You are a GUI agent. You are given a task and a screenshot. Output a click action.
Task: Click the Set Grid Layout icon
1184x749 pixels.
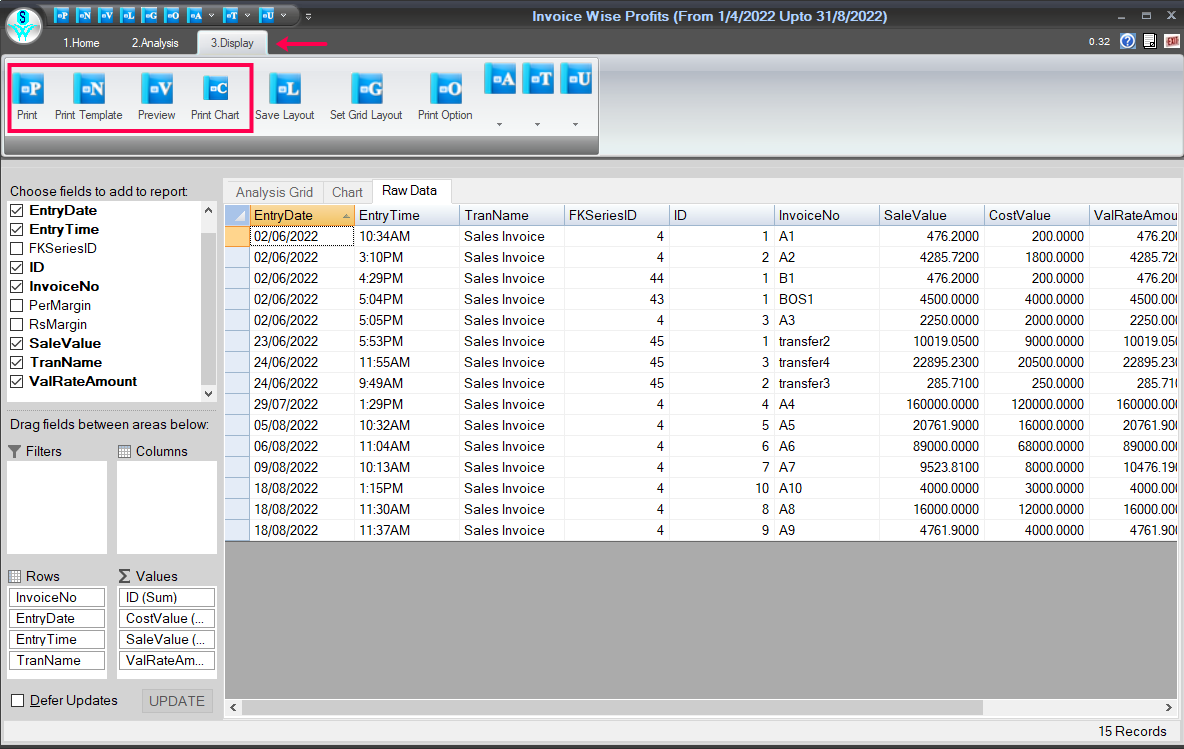pos(366,88)
